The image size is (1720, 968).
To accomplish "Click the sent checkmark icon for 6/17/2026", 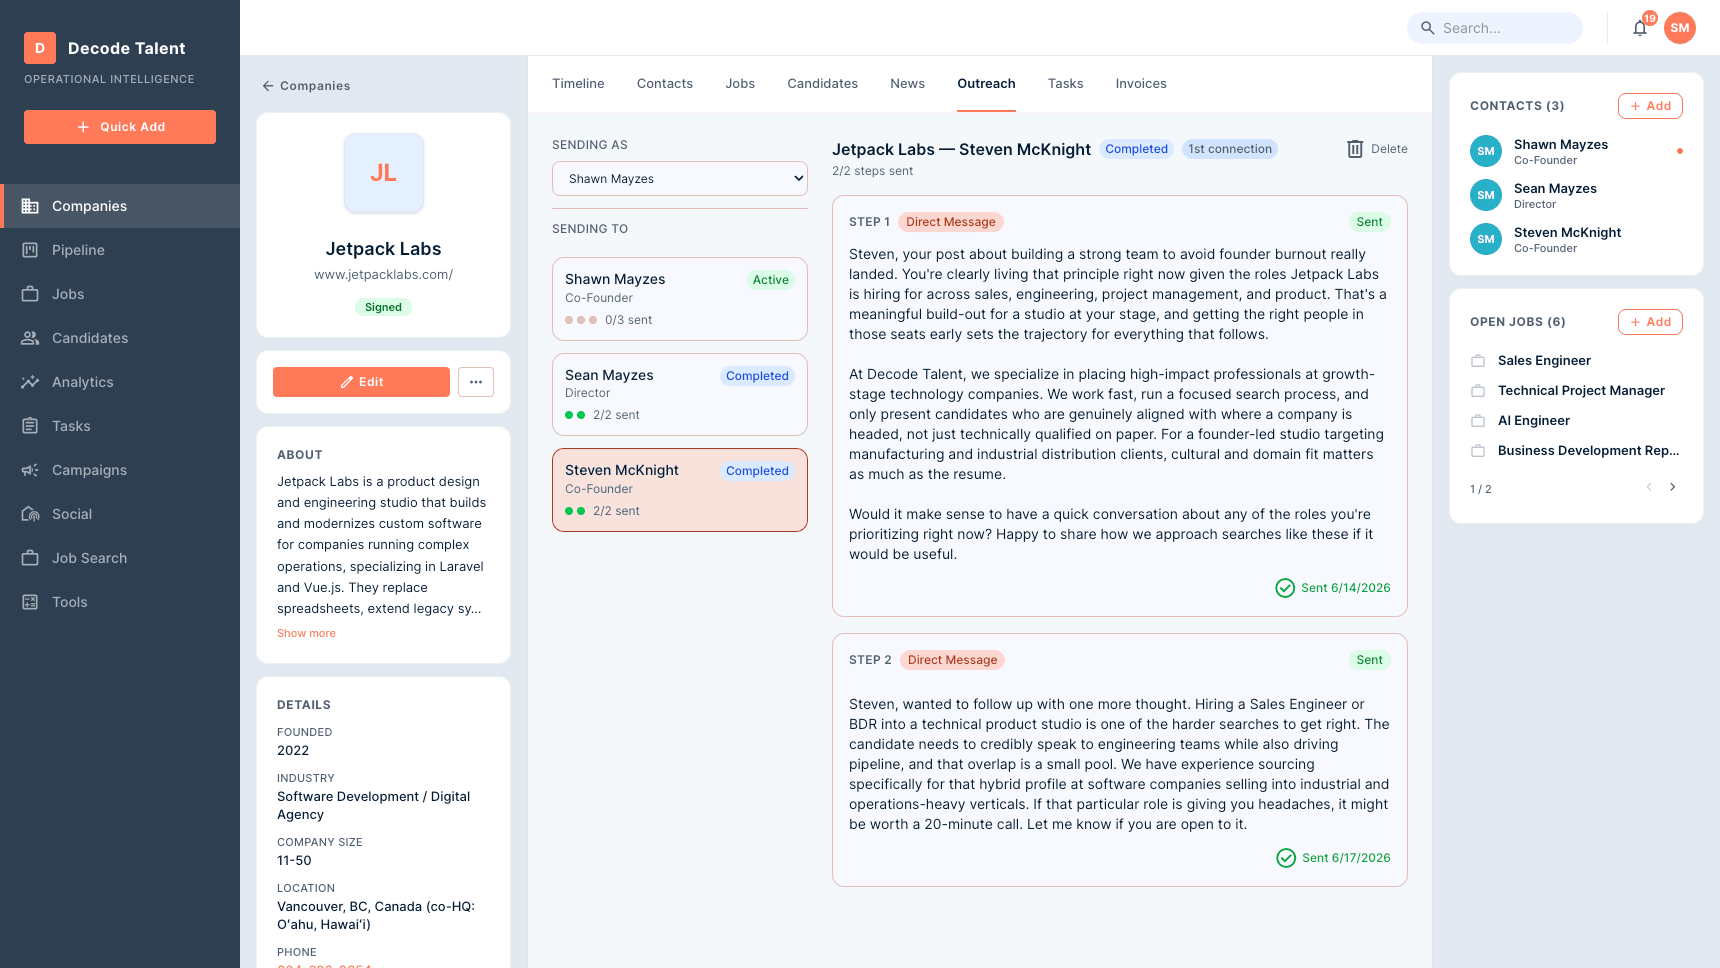I will tap(1286, 858).
